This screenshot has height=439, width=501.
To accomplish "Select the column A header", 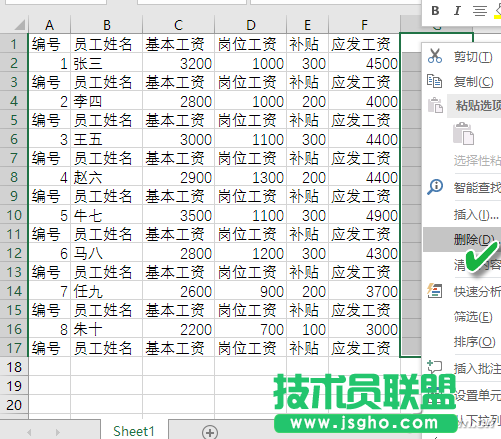I will click(49, 25).
